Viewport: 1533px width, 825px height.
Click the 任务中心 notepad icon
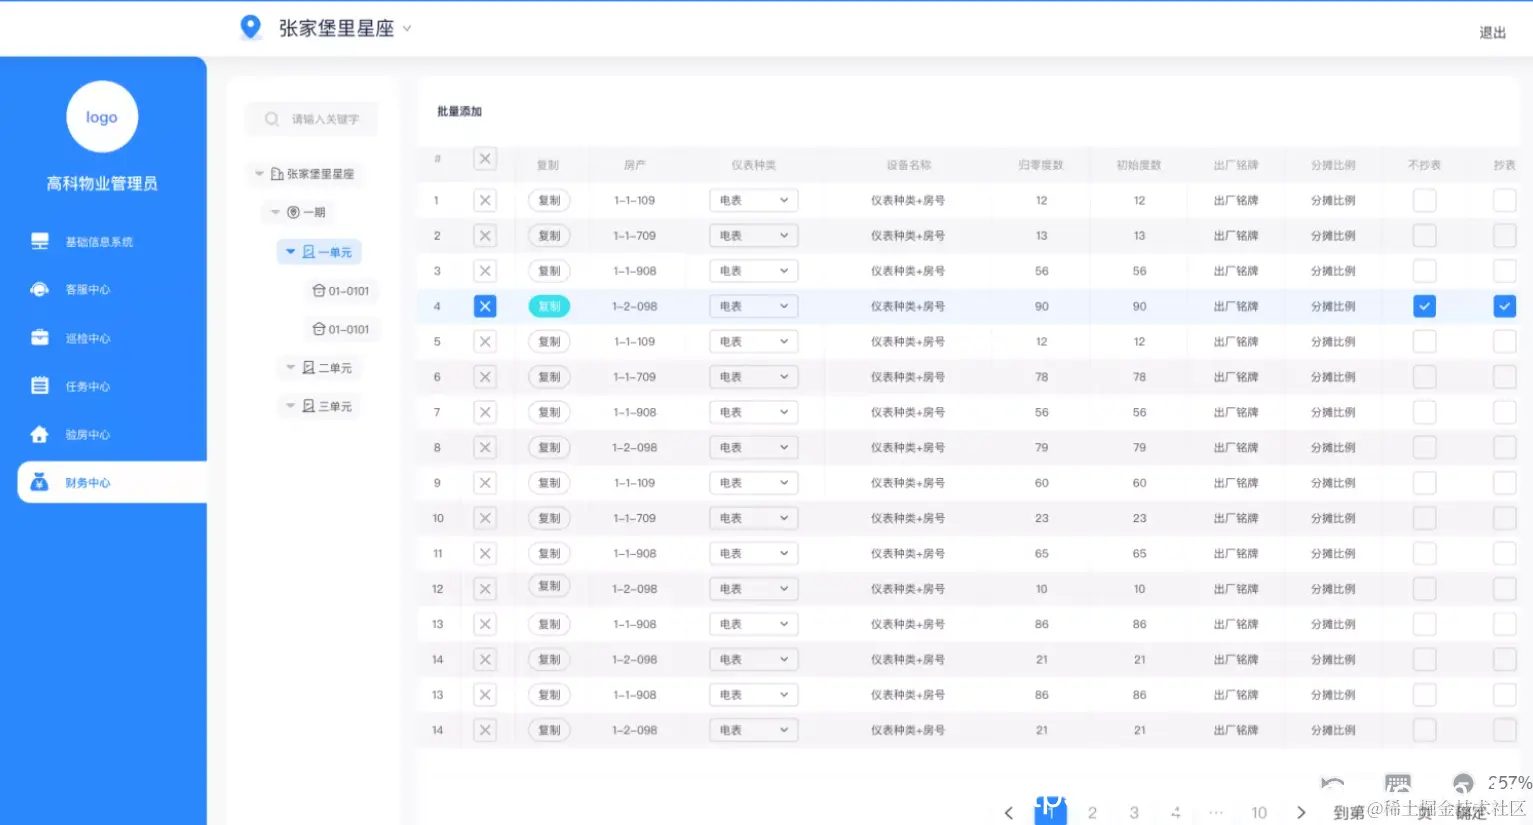(40, 385)
